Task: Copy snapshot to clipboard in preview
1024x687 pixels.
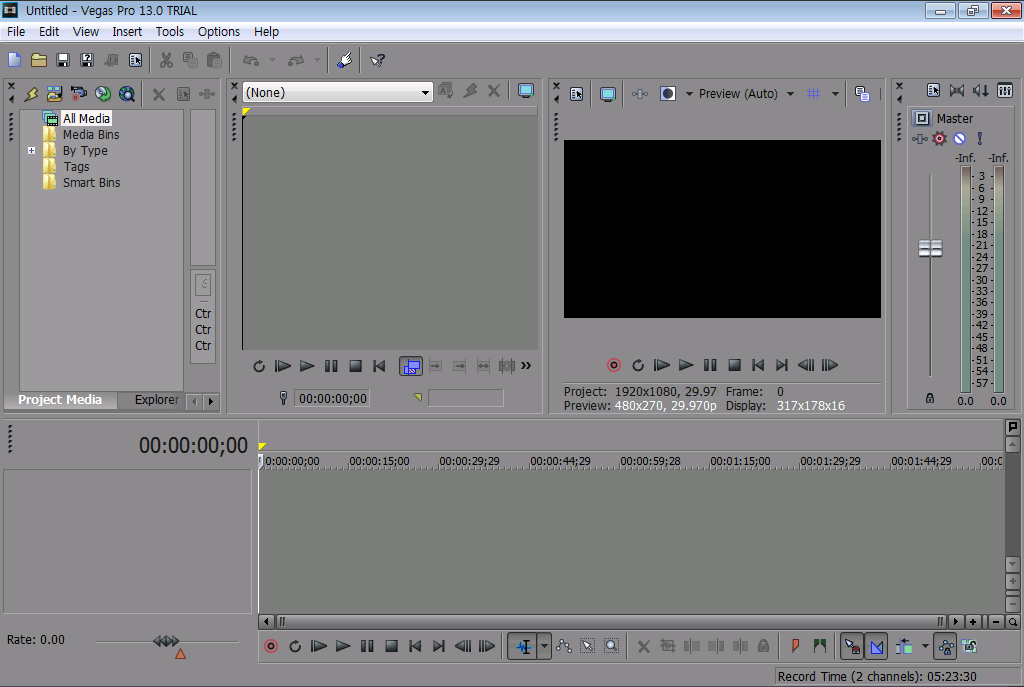Action: 862,94
